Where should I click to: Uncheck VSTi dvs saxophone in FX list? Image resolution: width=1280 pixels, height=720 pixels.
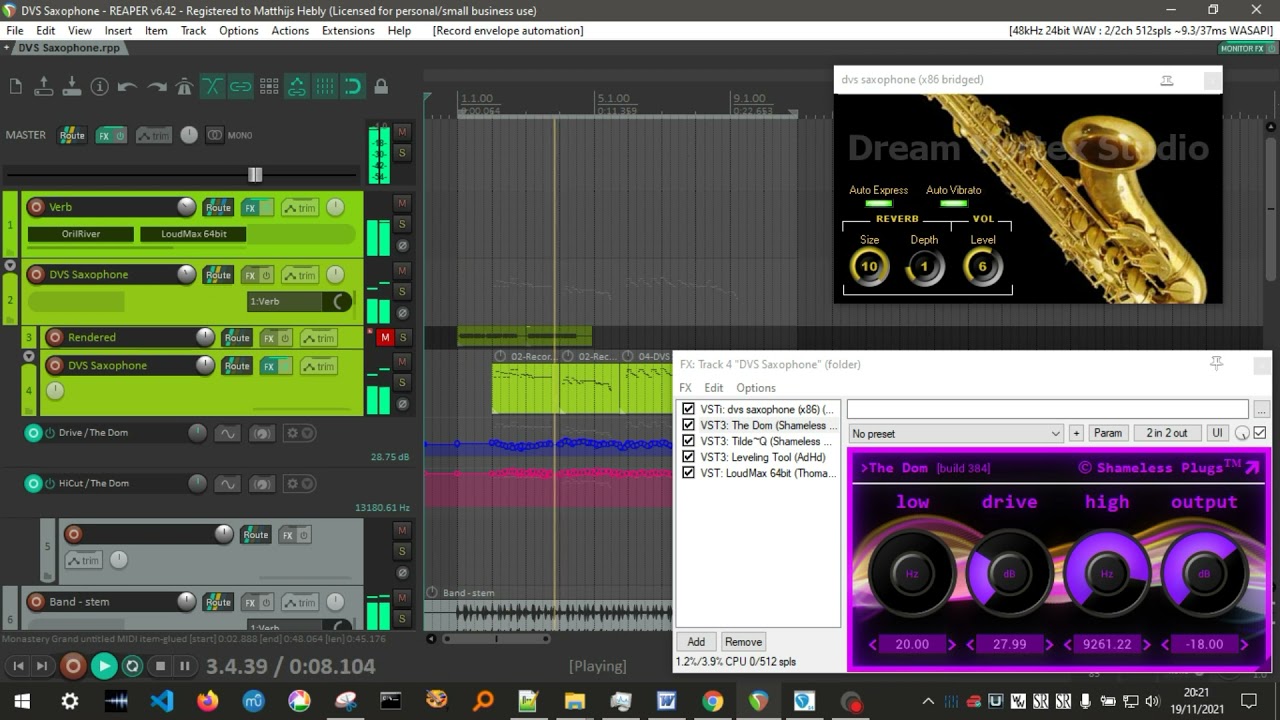[688, 409]
